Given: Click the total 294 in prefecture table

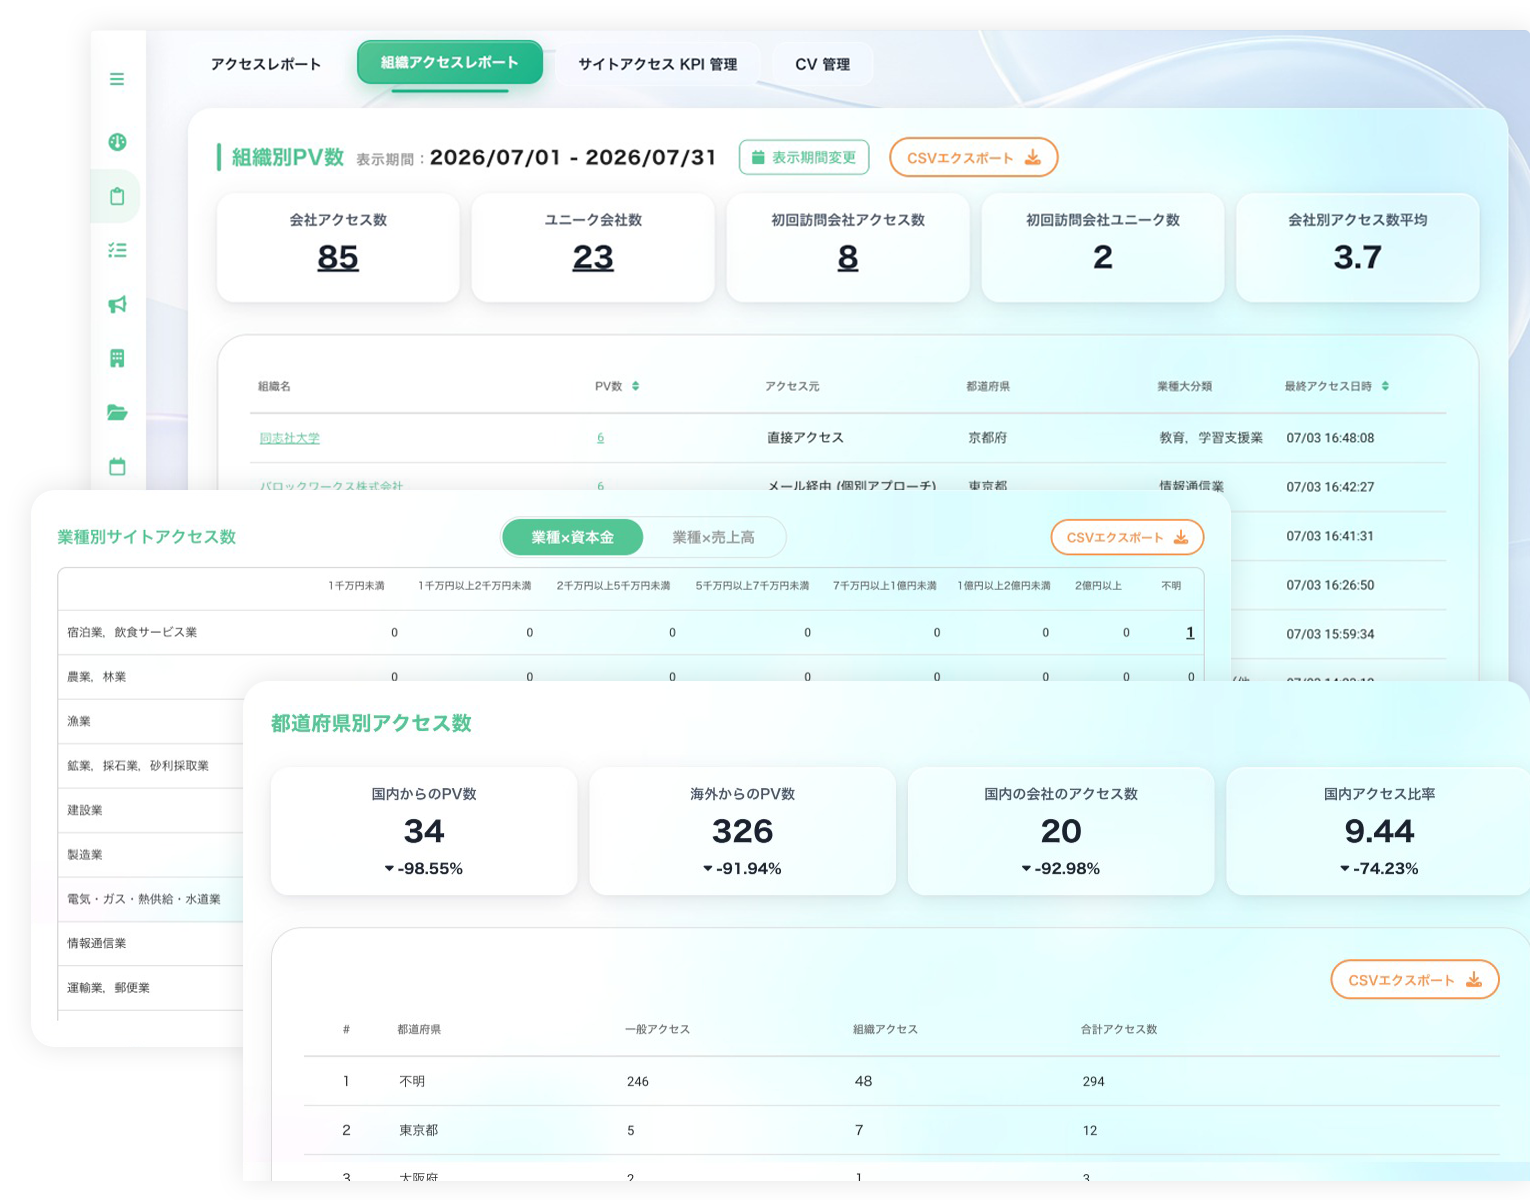Looking at the screenshot, I should click(1094, 1081).
